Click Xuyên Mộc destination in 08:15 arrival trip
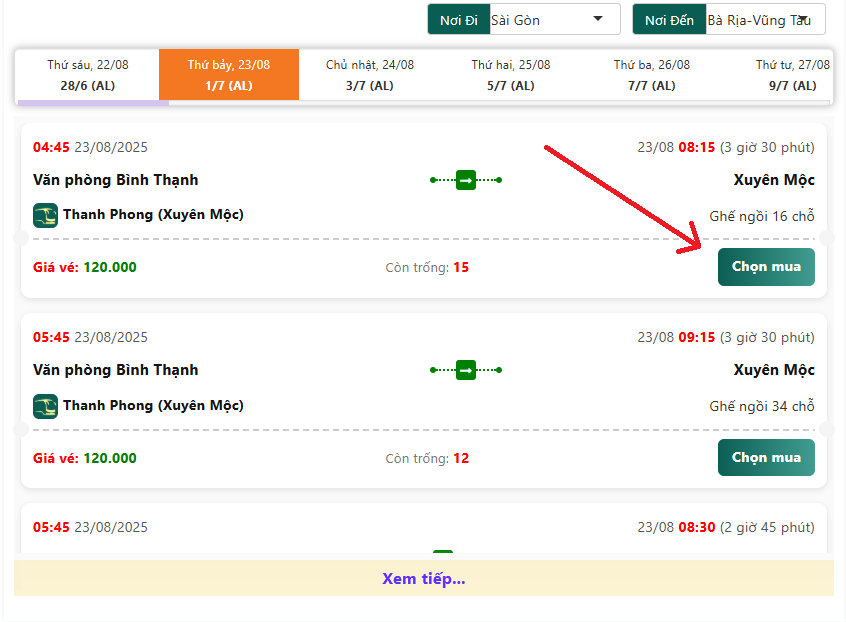The height and width of the screenshot is (622, 846). point(774,180)
